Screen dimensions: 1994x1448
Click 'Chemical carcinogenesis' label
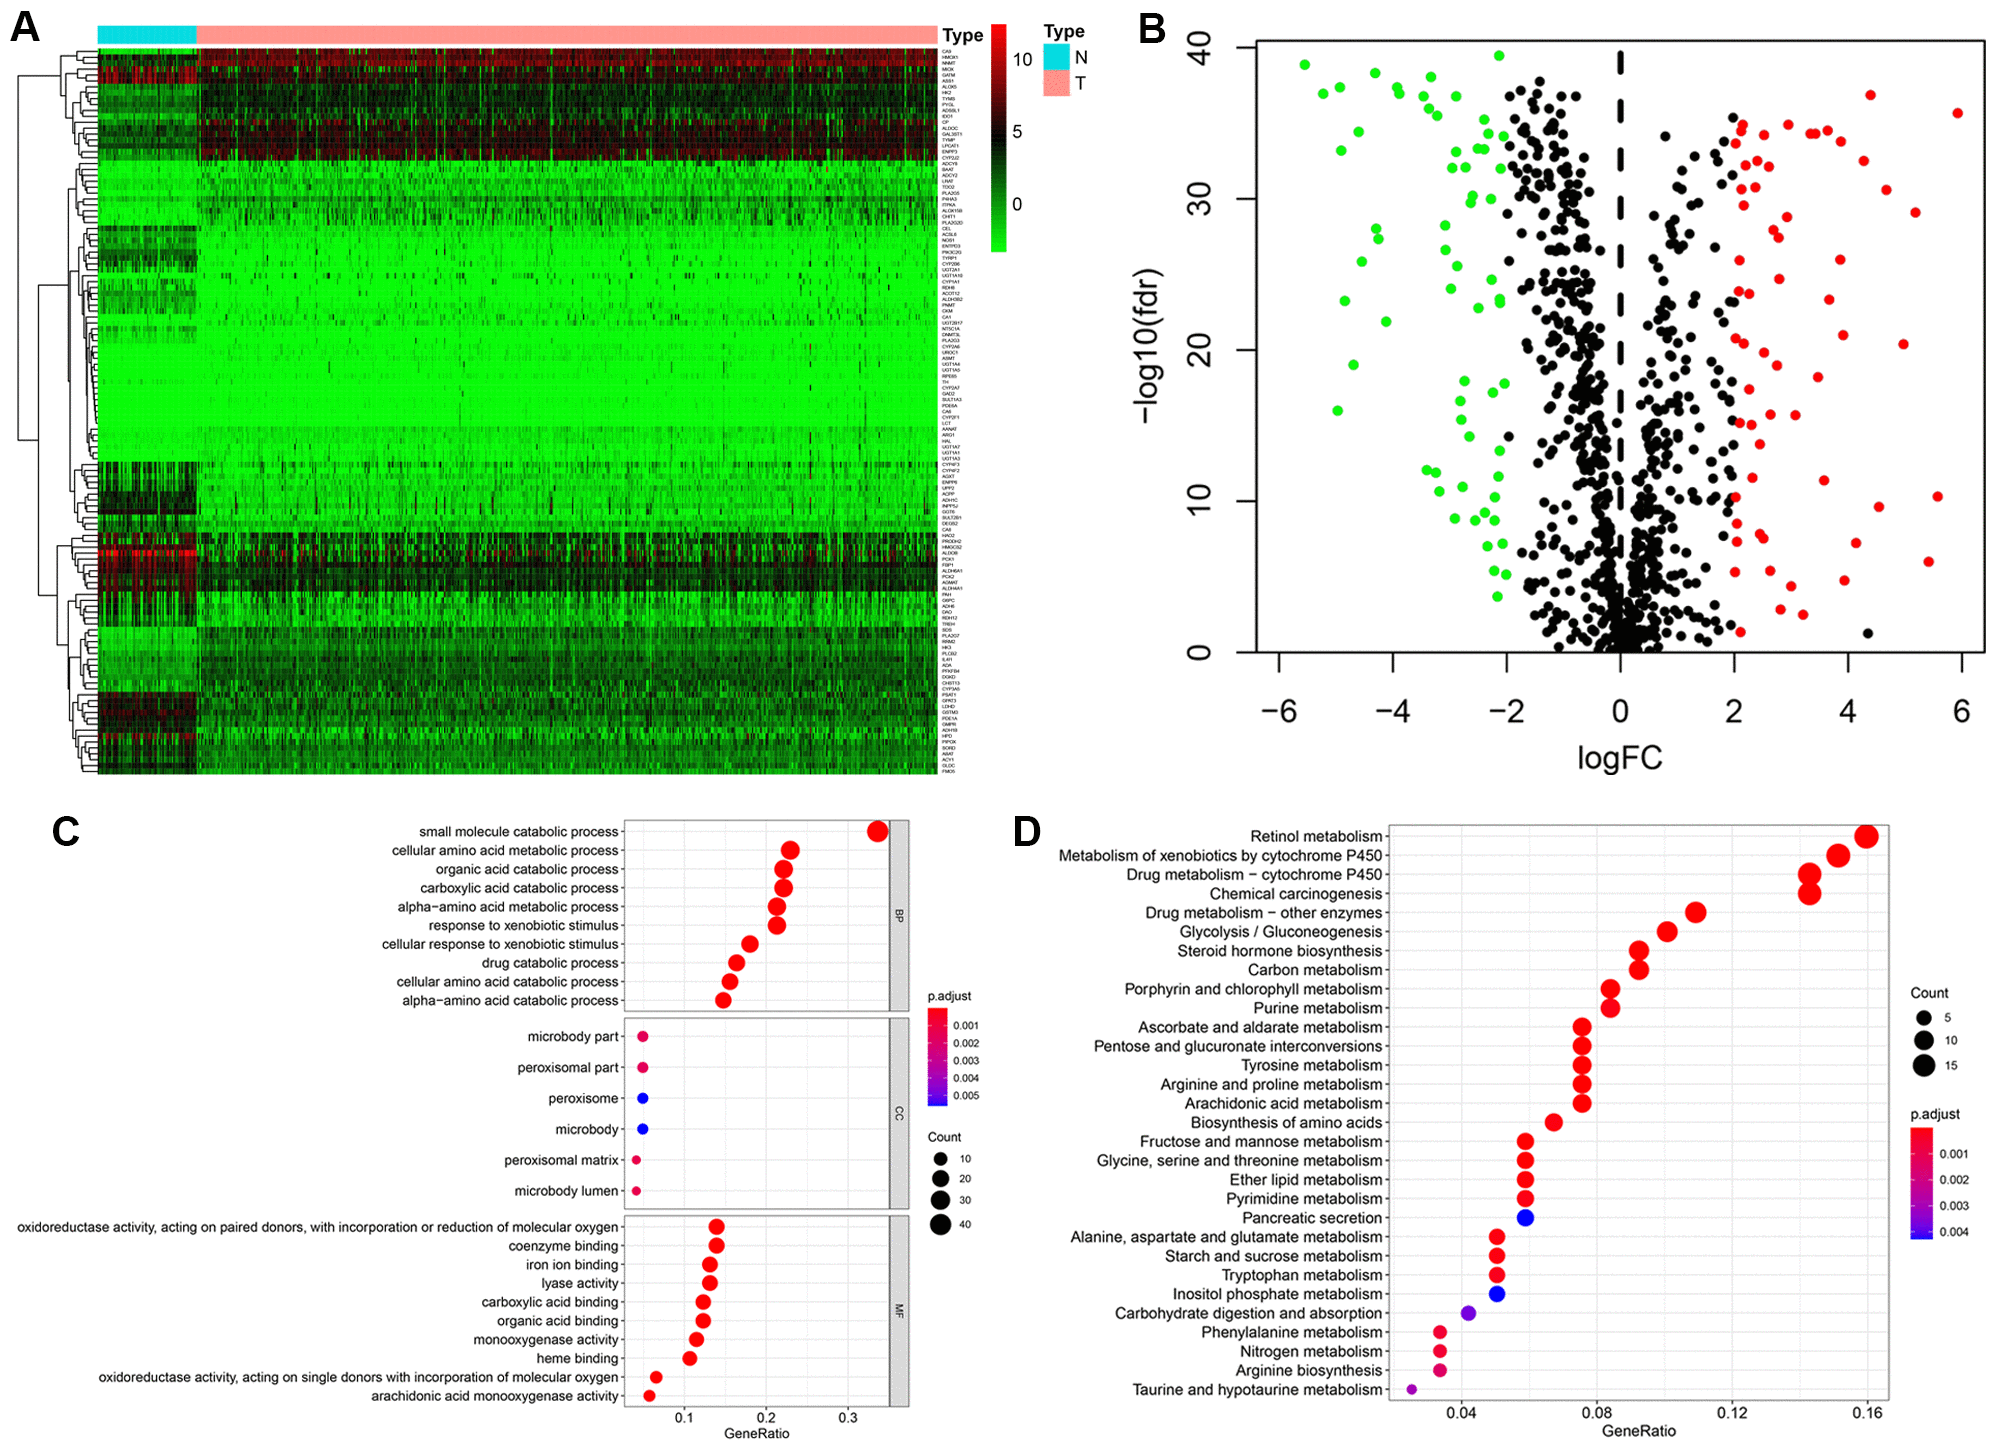1296,894
